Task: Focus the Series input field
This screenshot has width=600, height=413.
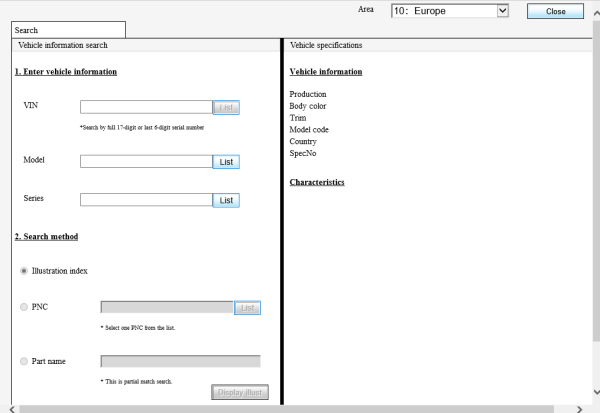Action: [146, 200]
